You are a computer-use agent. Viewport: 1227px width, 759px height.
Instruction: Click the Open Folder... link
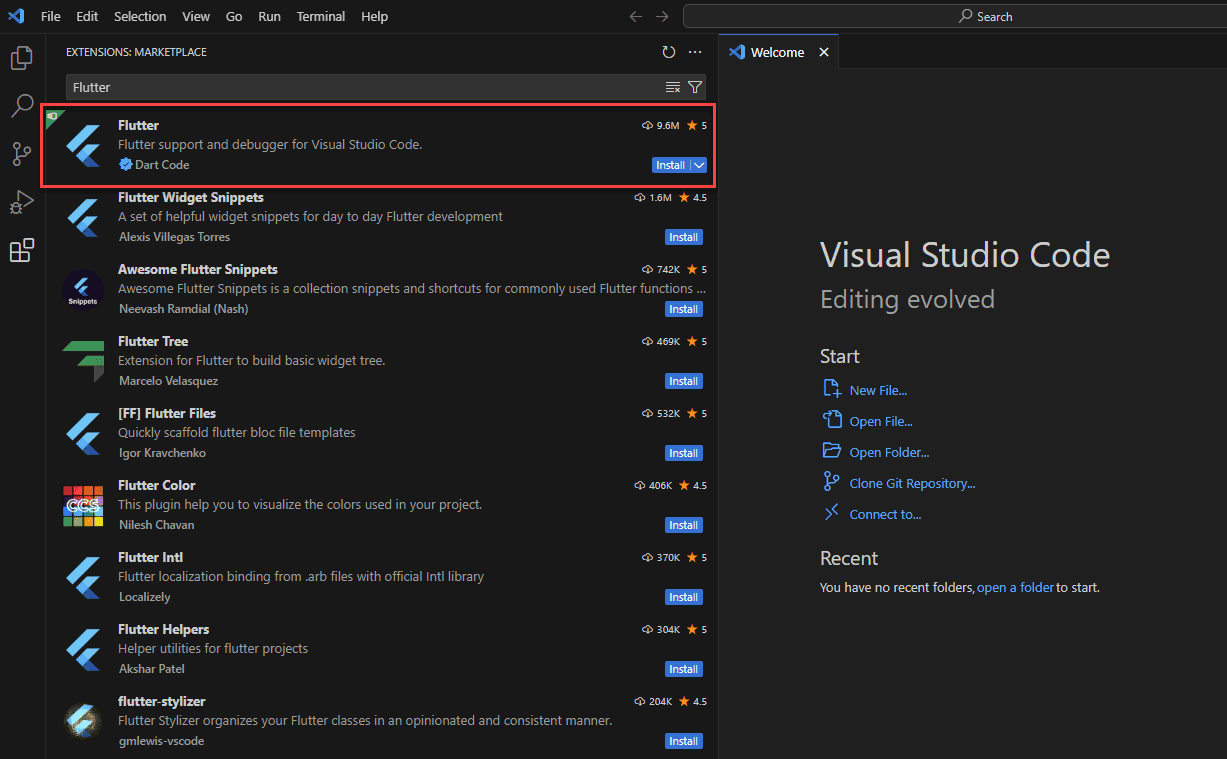pos(889,452)
